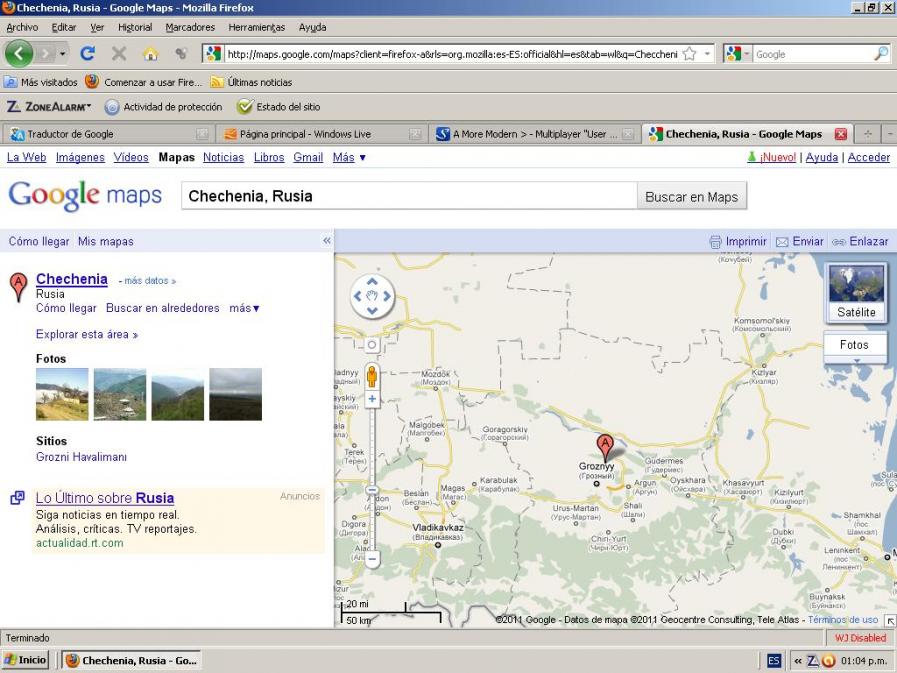Open the Cómo llegar link at panel top
Screen dimensions: 897x673
tap(39, 241)
